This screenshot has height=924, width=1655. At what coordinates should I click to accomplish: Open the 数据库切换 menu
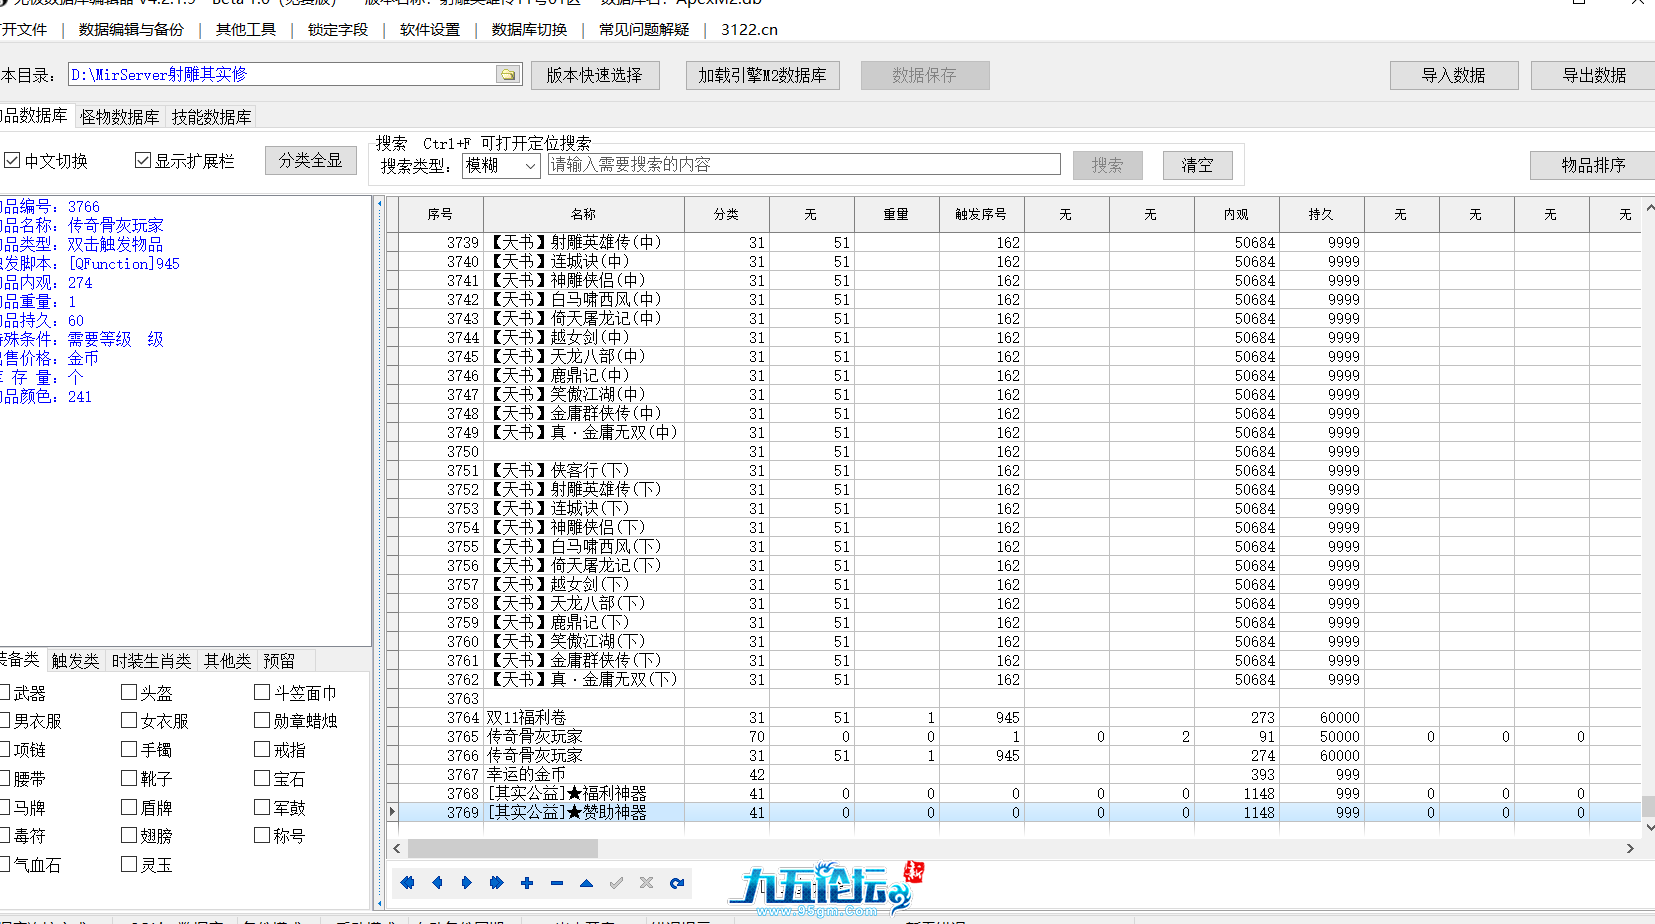529,30
